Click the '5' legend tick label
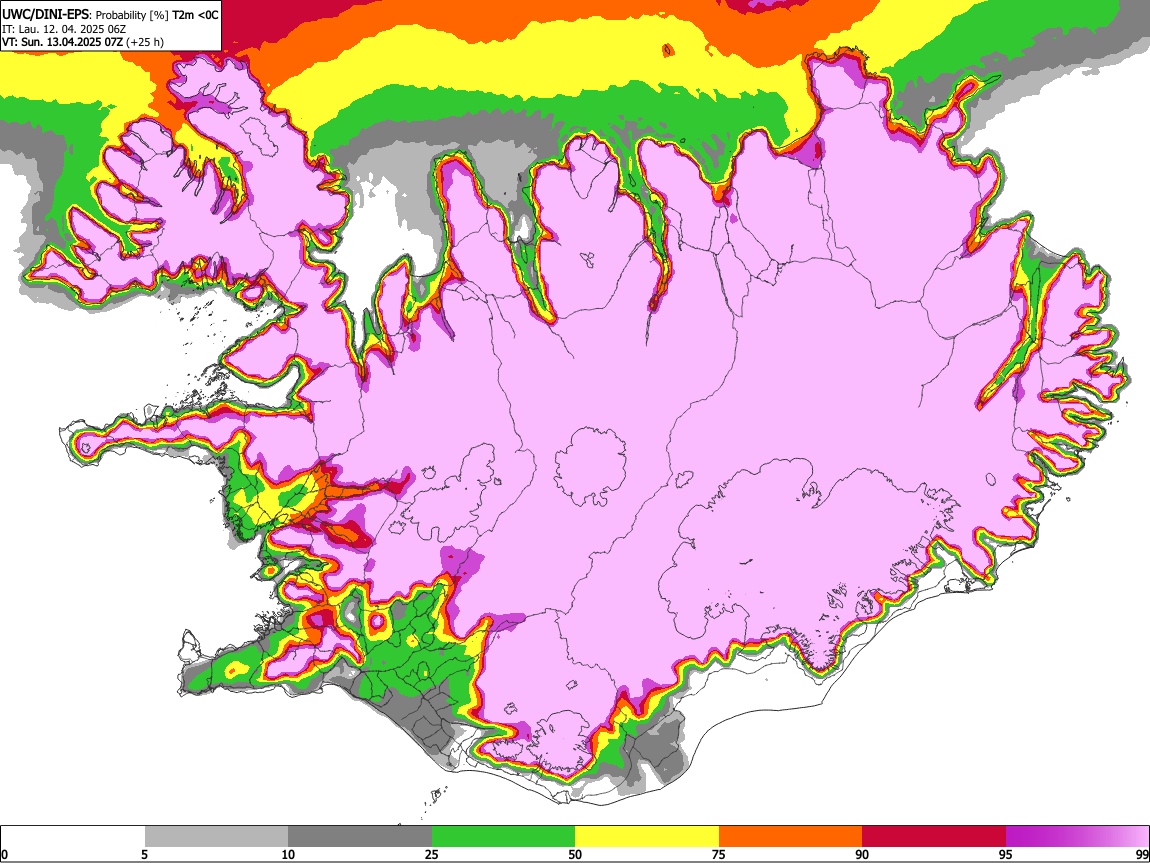The width and height of the screenshot is (1150, 863). 145,854
